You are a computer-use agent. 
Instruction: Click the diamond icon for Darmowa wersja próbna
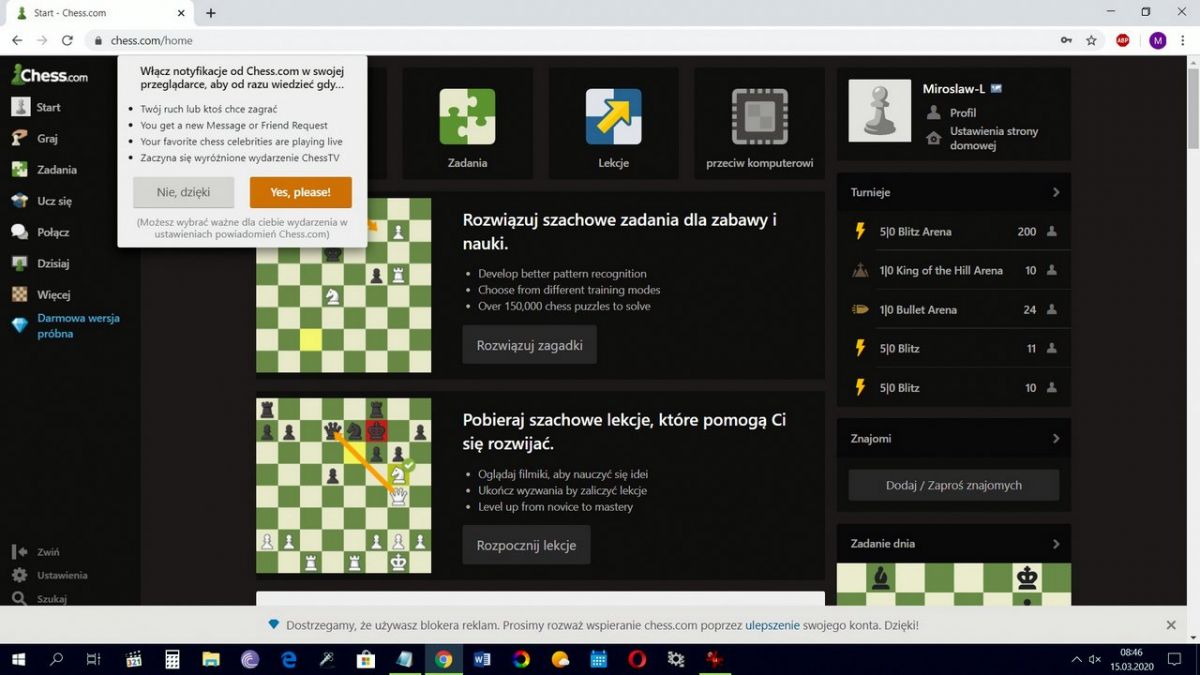tap(19, 325)
